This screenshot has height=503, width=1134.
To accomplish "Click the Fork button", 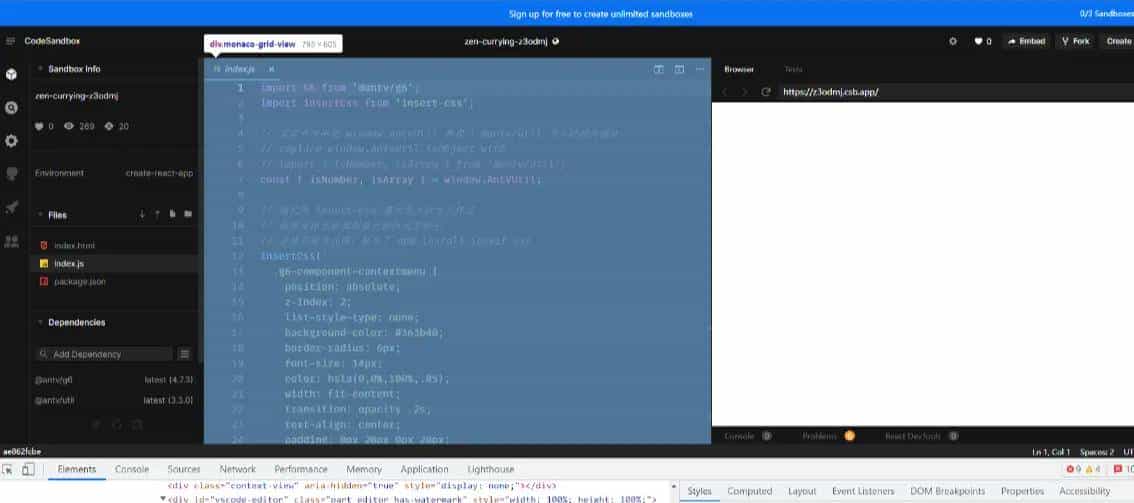I will (x=1075, y=41).
